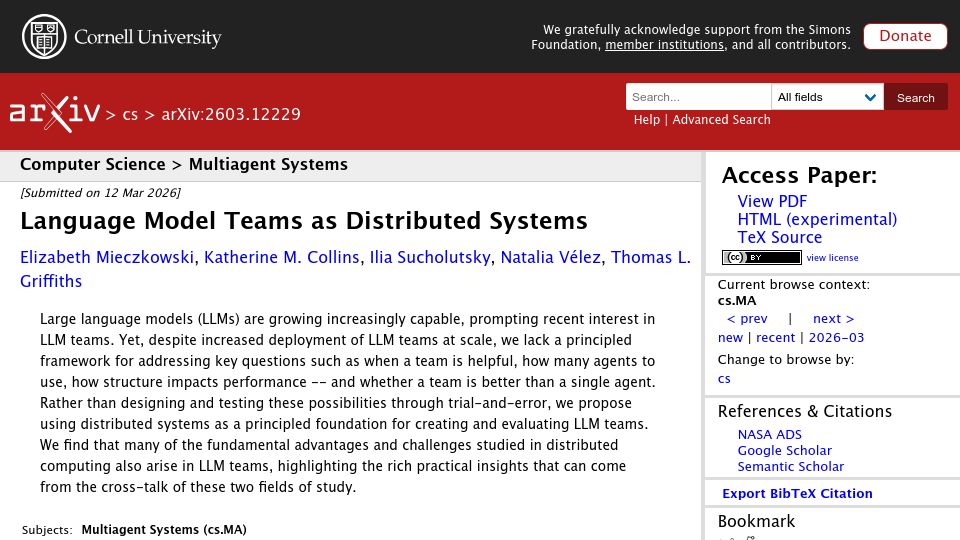Click the 'References & Citations' heading
This screenshot has width=960, height=540.
(x=804, y=411)
